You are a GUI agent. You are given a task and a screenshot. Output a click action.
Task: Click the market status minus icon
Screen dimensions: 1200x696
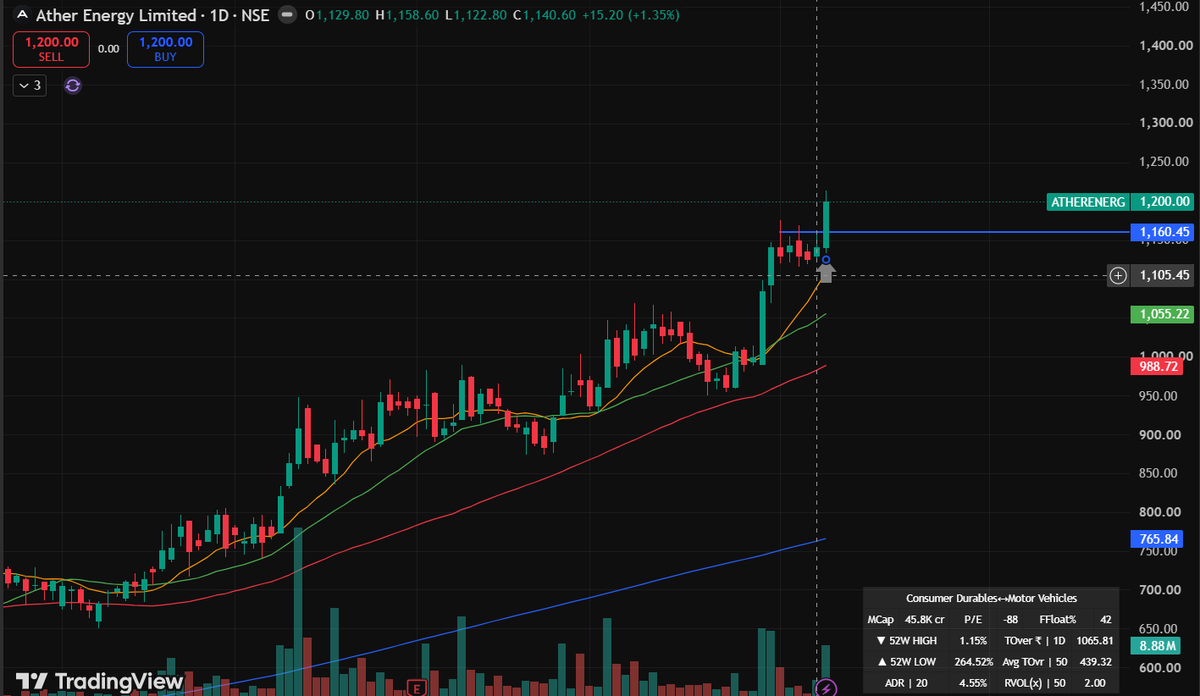[288, 16]
